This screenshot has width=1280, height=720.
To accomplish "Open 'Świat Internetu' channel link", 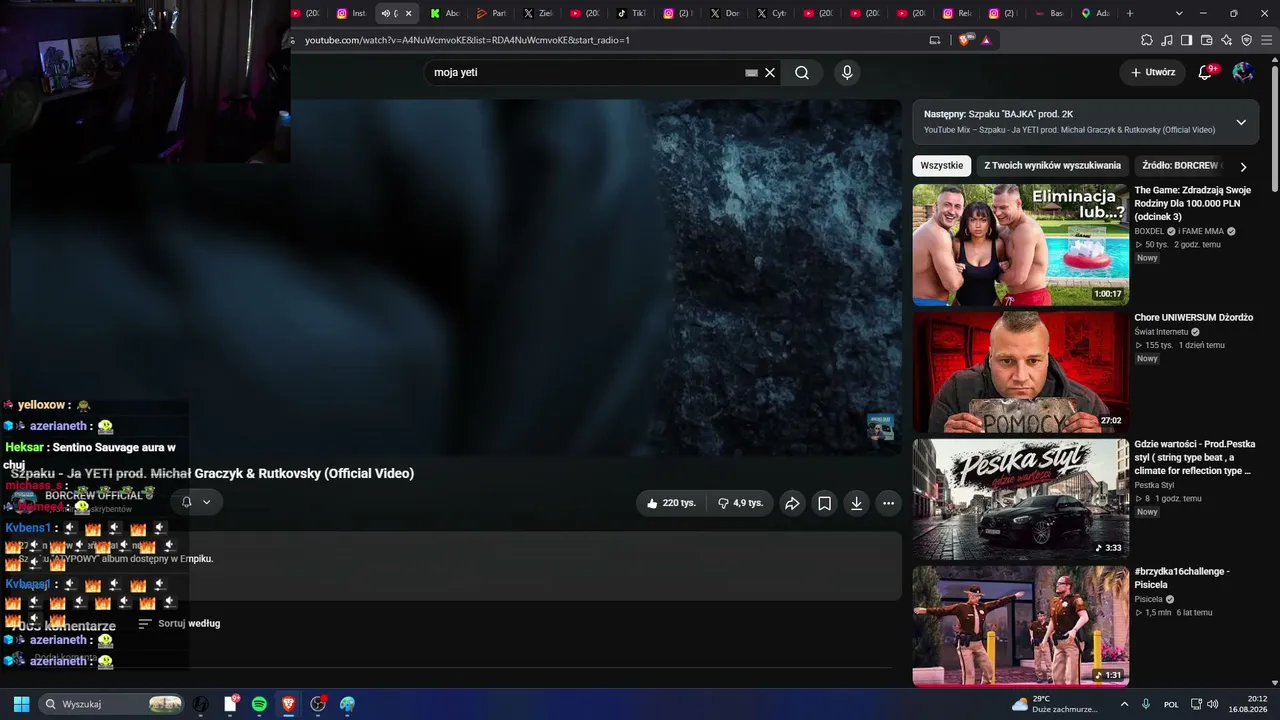I will (x=1161, y=331).
